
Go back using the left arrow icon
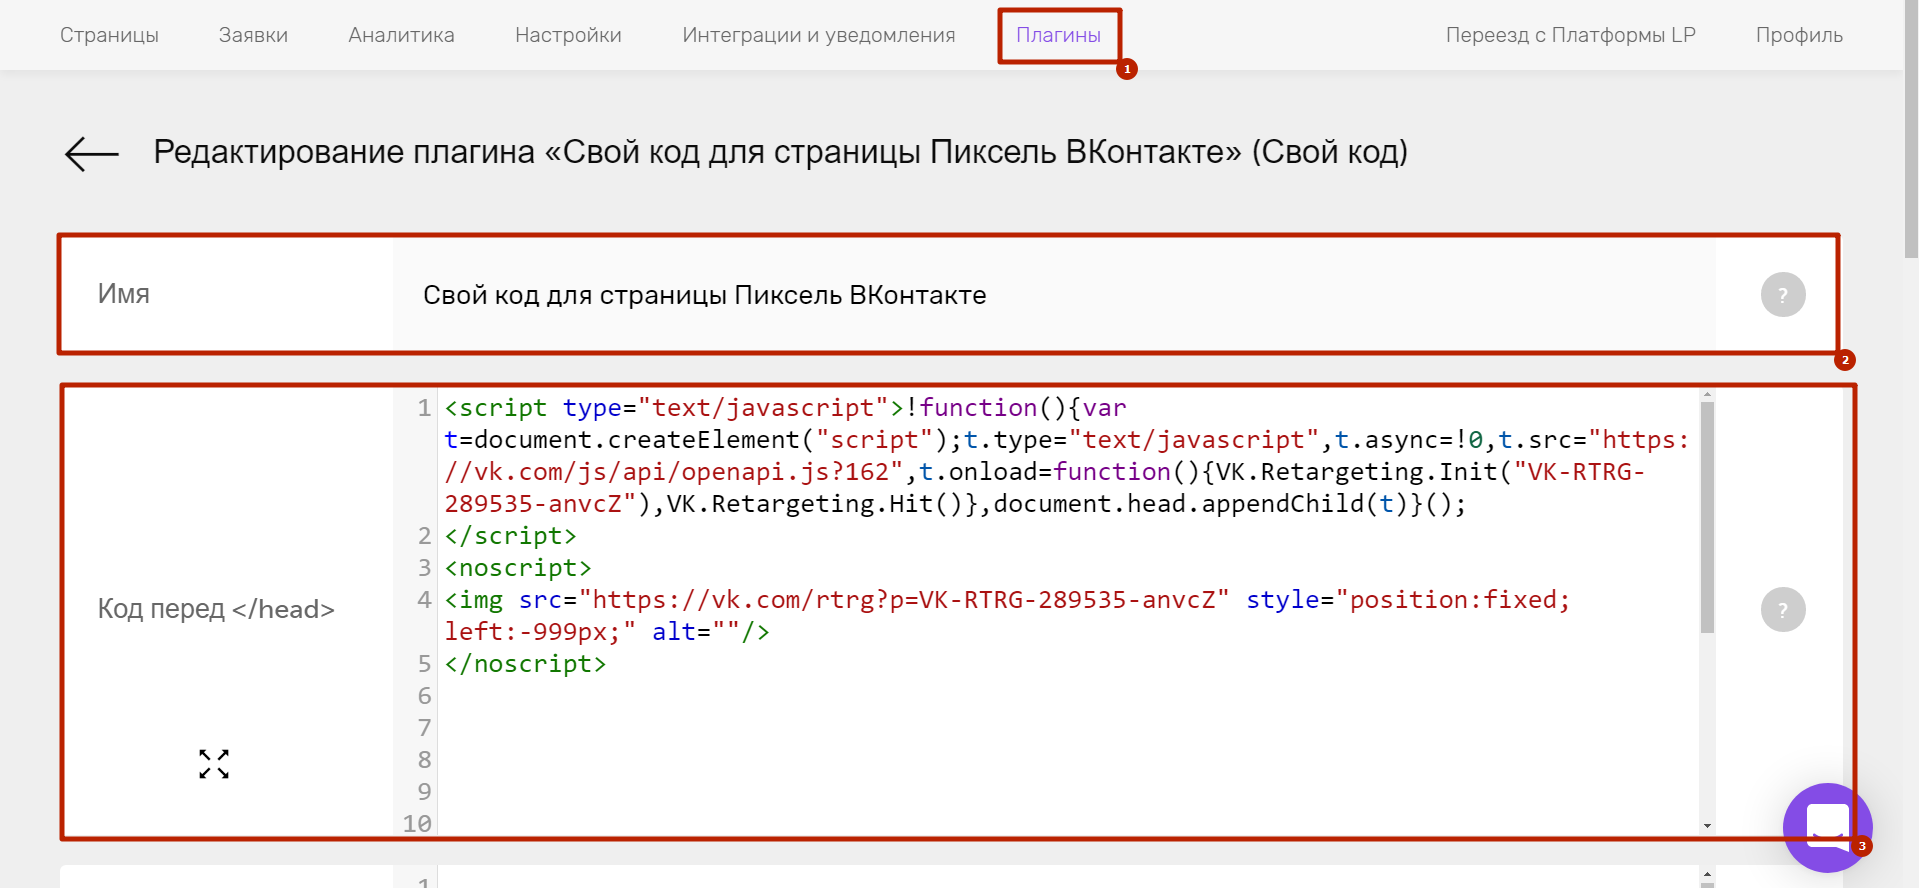92,154
